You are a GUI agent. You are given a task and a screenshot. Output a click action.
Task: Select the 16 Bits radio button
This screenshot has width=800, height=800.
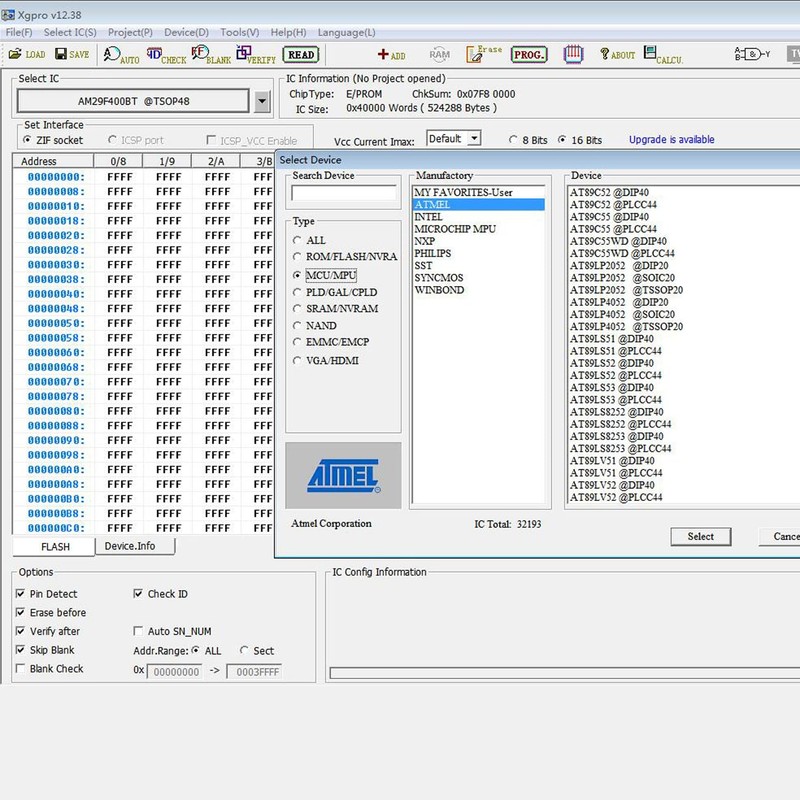580,140
